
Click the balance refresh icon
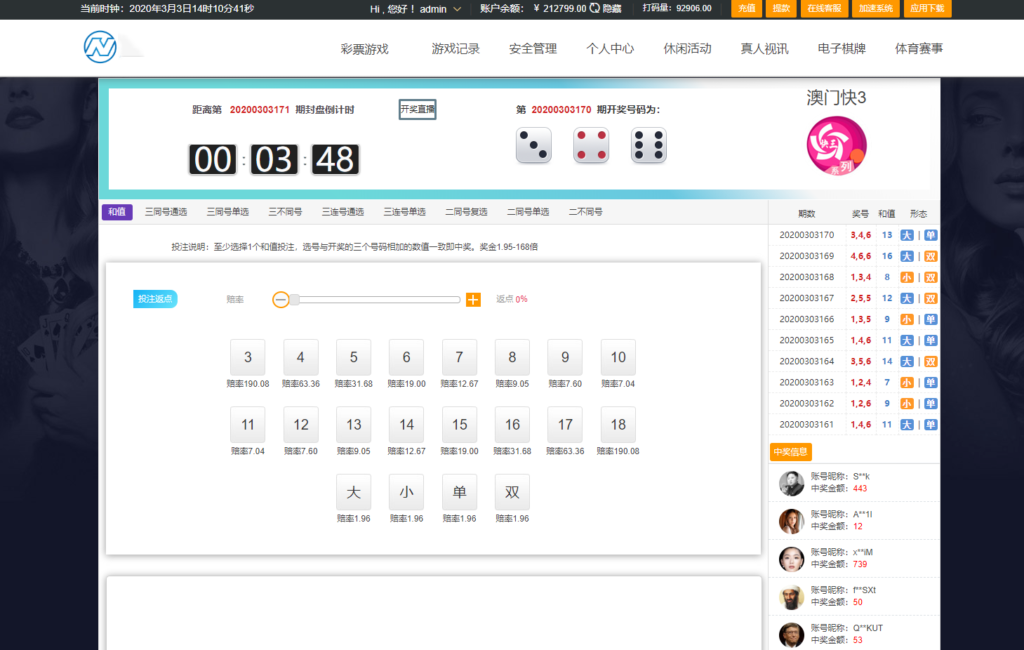coord(595,8)
